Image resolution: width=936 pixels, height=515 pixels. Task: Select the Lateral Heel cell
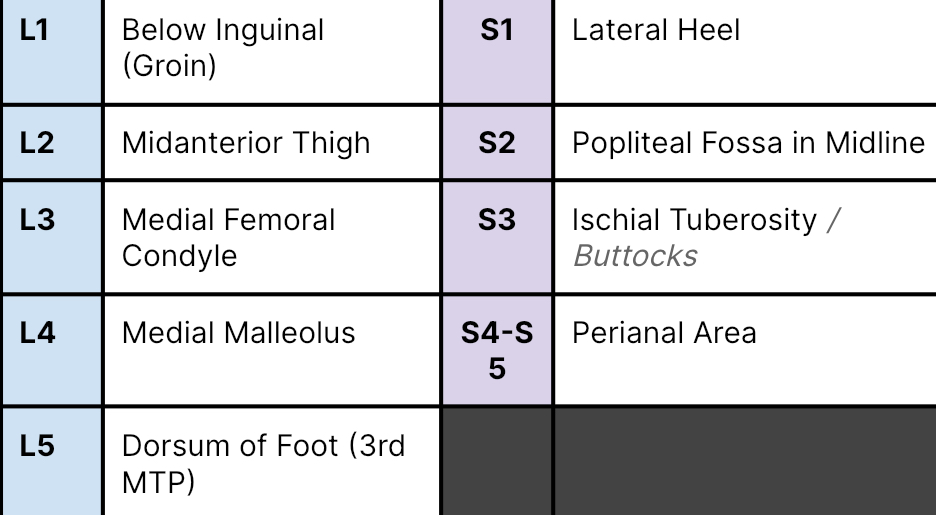[x=656, y=31]
